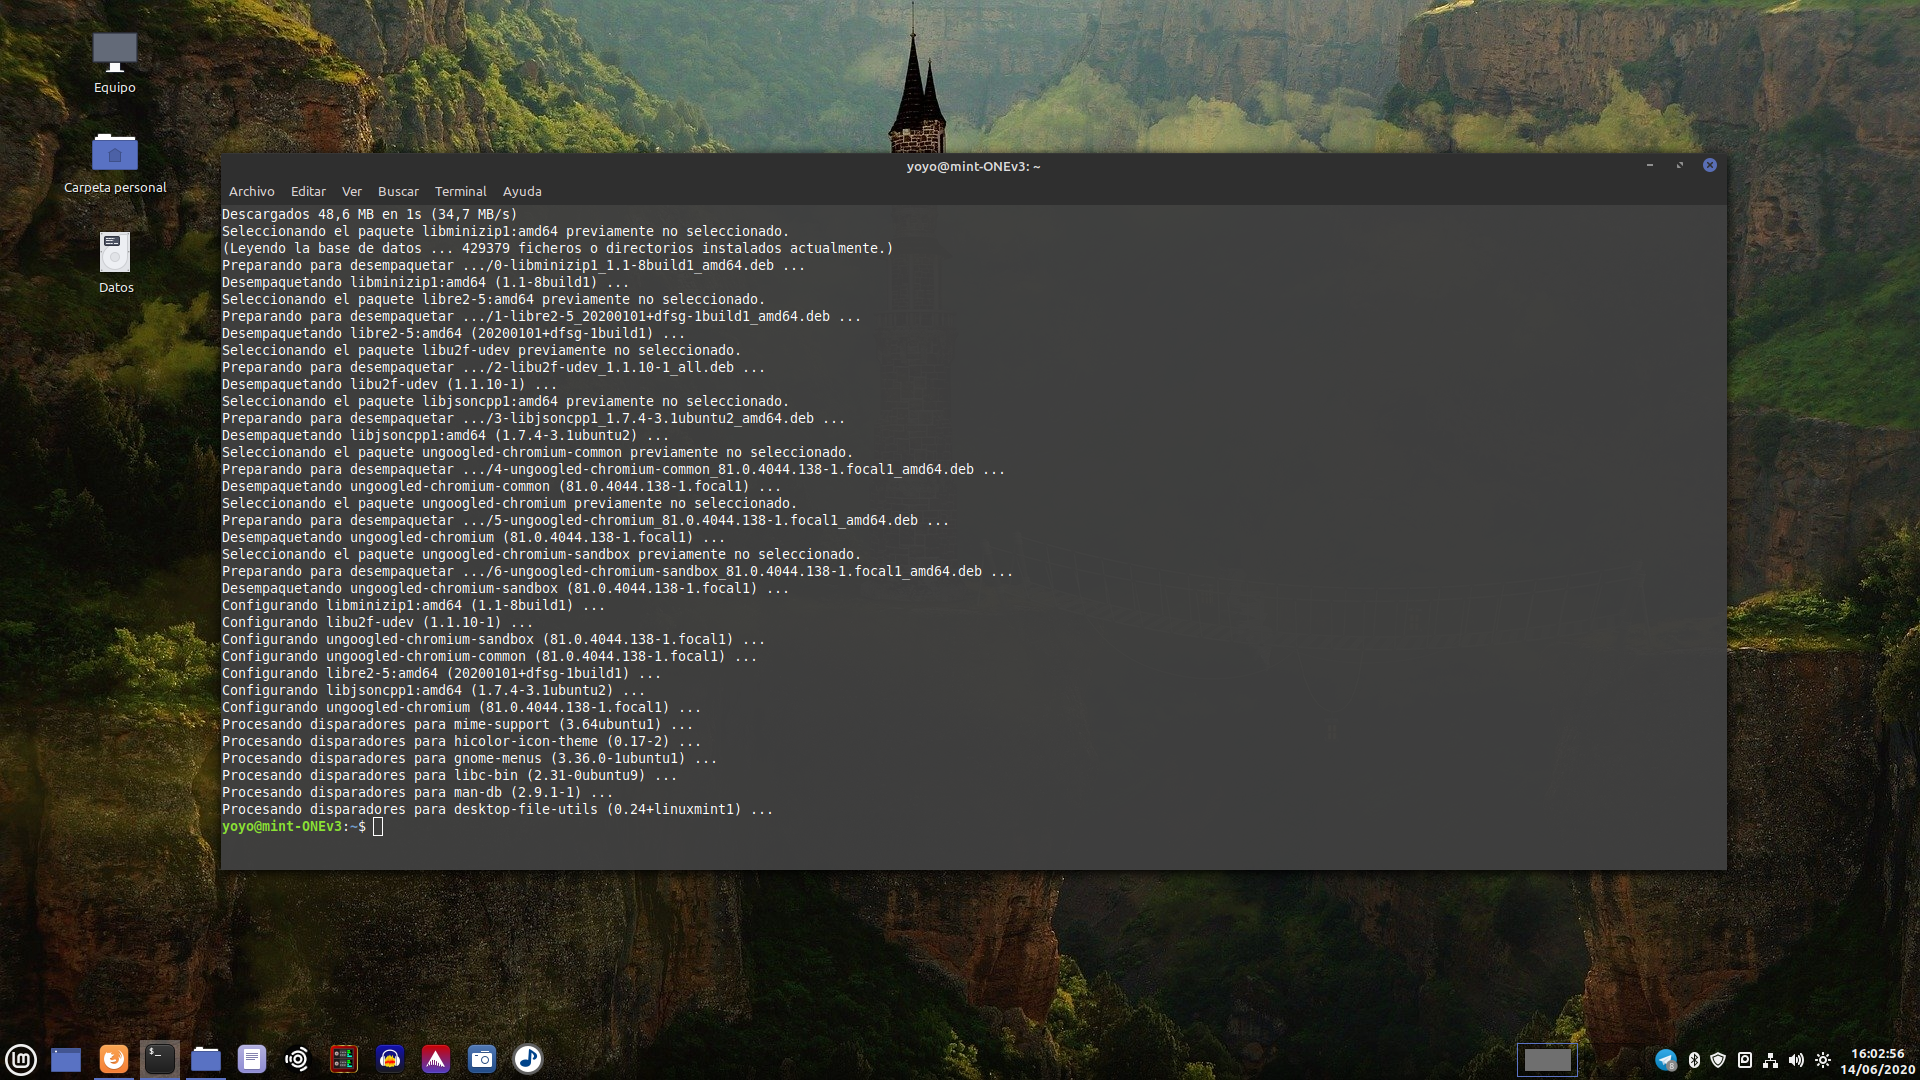
Task: Click the terminal command prompt line
Action: [x=600, y=827]
